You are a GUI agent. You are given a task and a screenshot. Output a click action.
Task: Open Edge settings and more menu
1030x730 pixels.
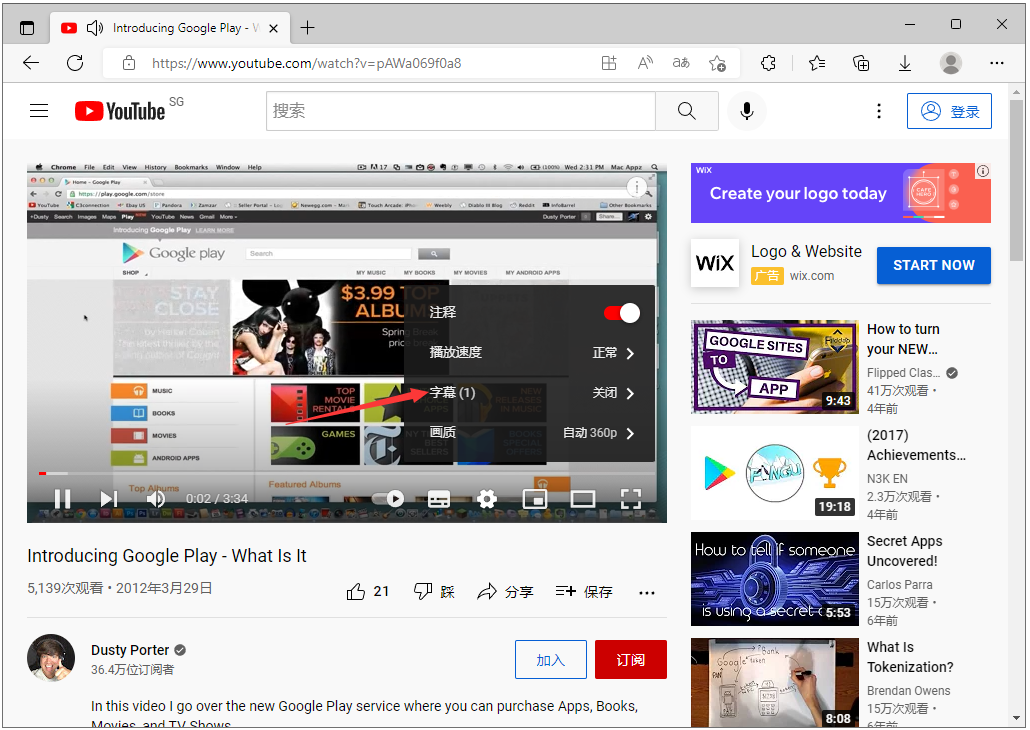click(996, 63)
